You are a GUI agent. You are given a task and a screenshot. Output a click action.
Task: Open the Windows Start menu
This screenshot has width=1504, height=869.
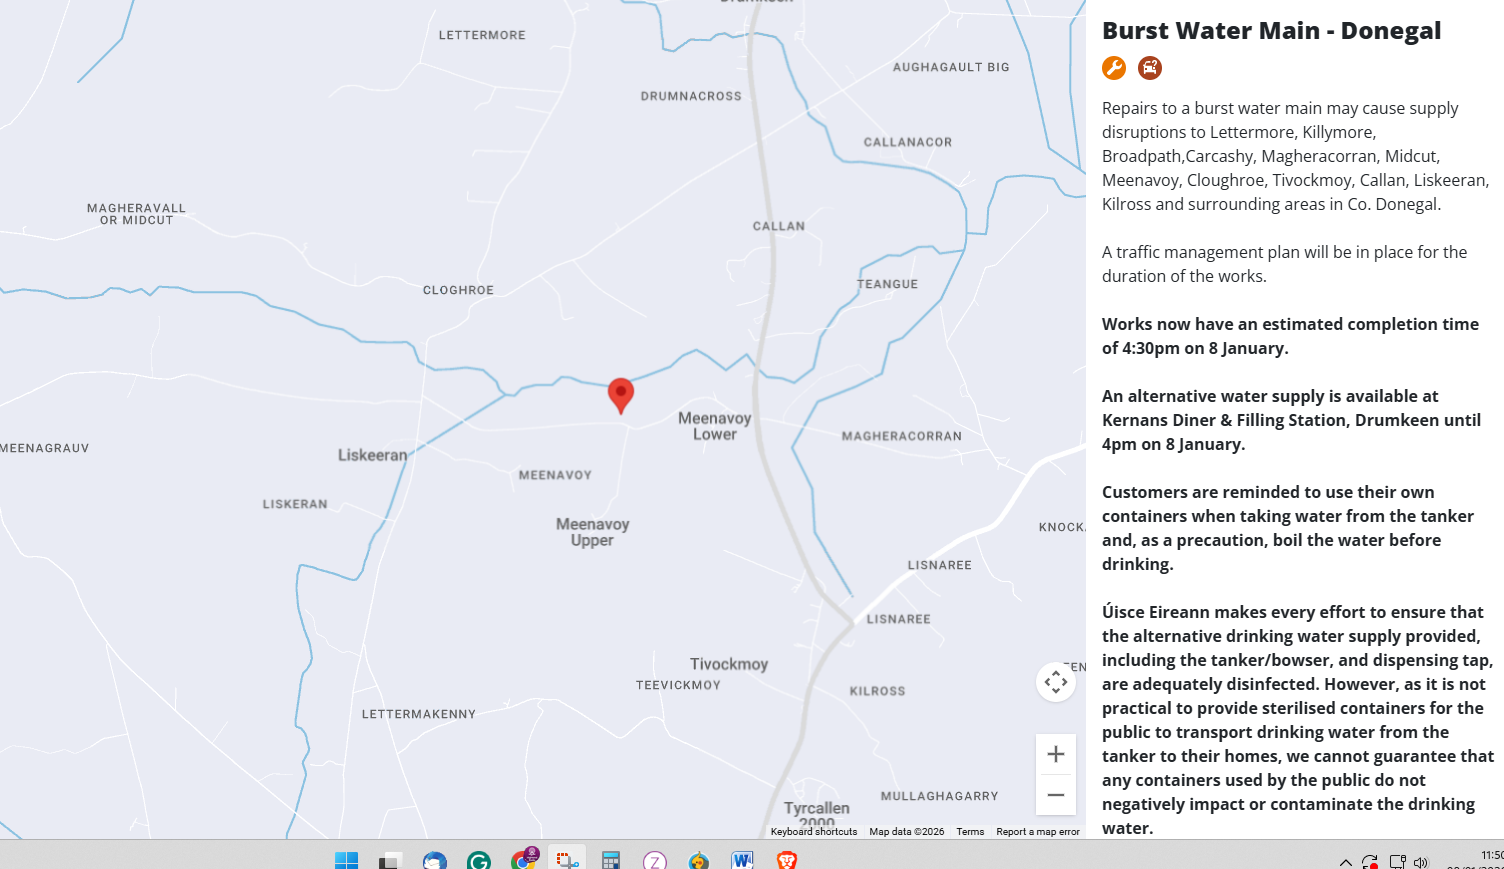[346, 860]
